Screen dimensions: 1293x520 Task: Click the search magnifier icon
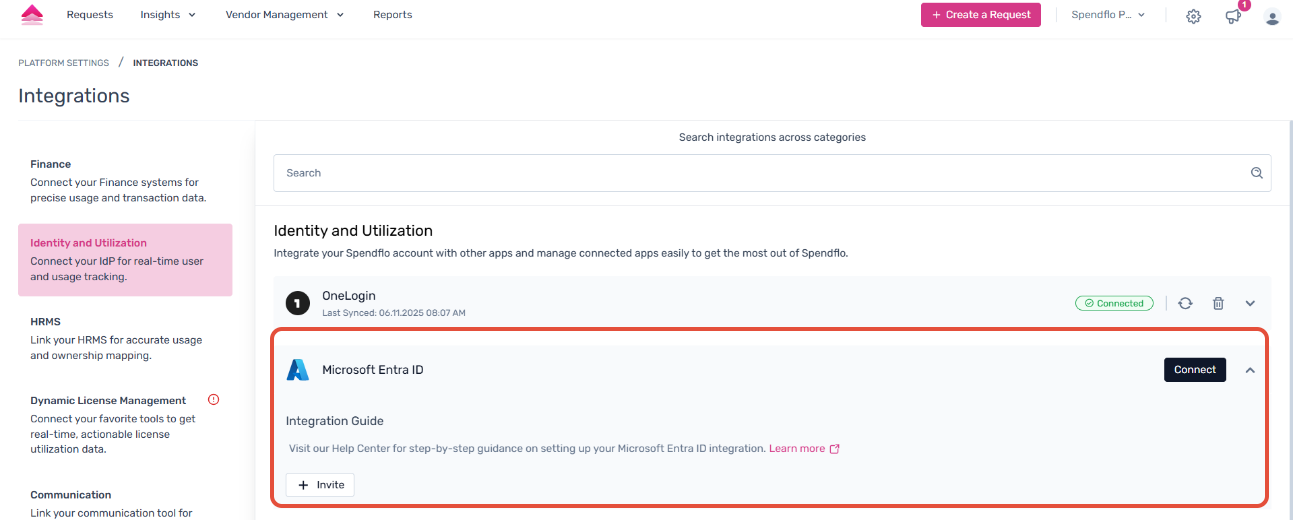tap(1257, 173)
